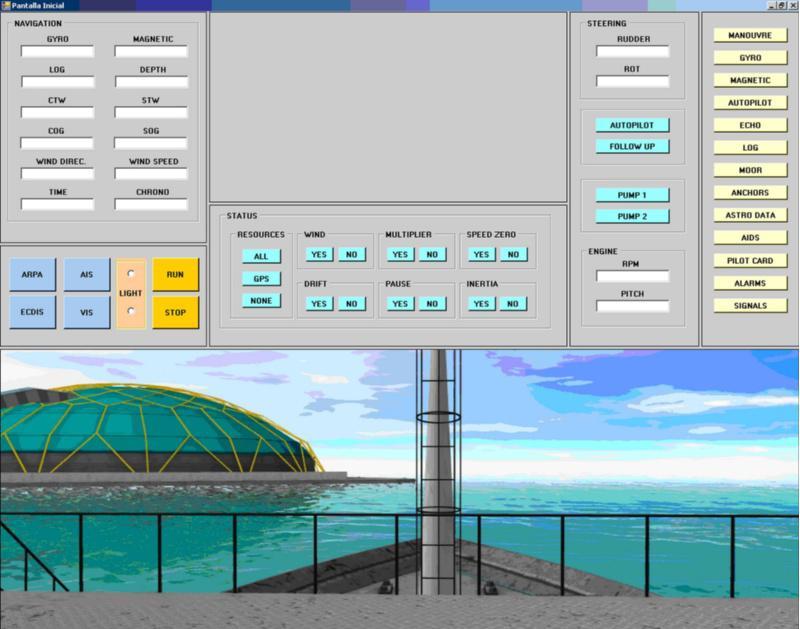Select the lower LIGHT radio button

point(131,311)
